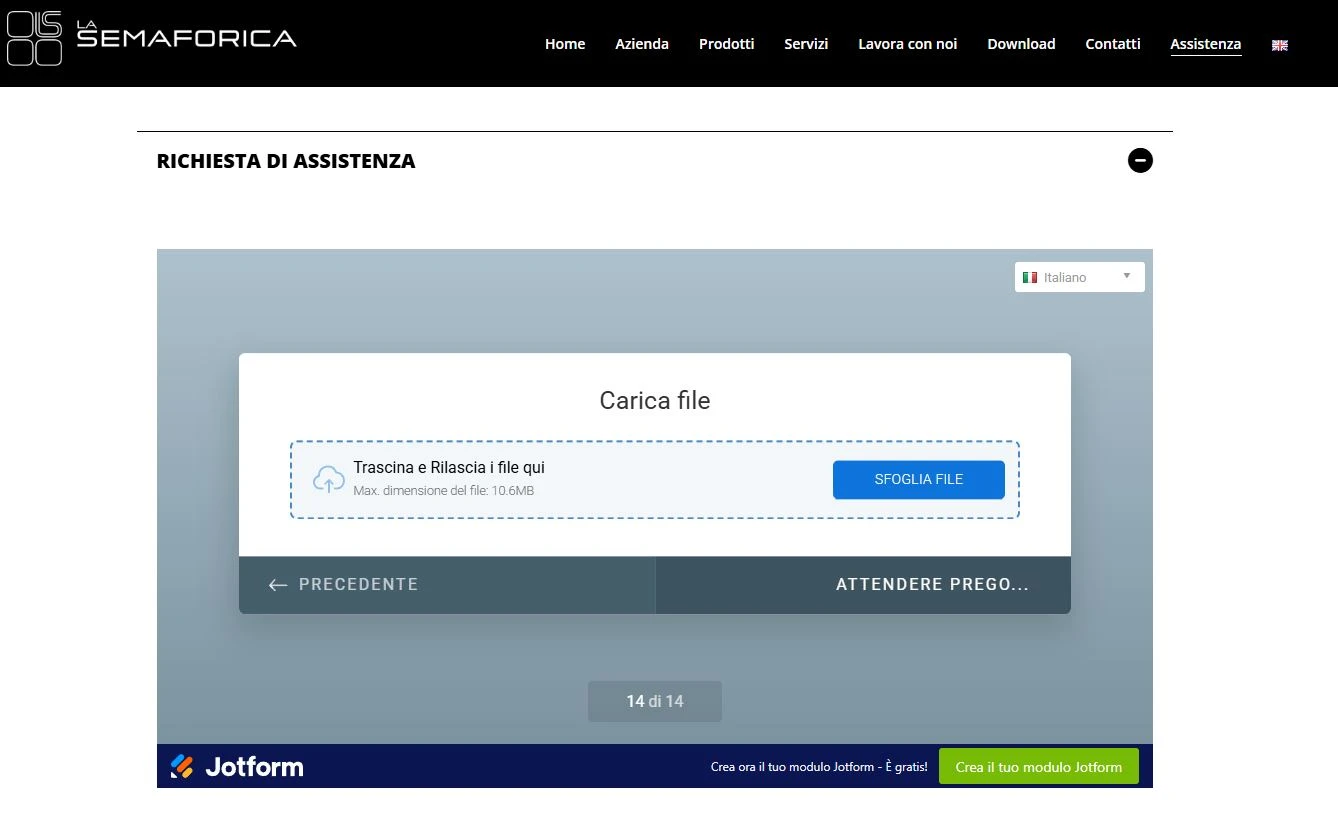This screenshot has height=836, width=1338.
Task: Collapse the RICHIESTA DI ASSISTENZA section
Action: [1140, 160]
